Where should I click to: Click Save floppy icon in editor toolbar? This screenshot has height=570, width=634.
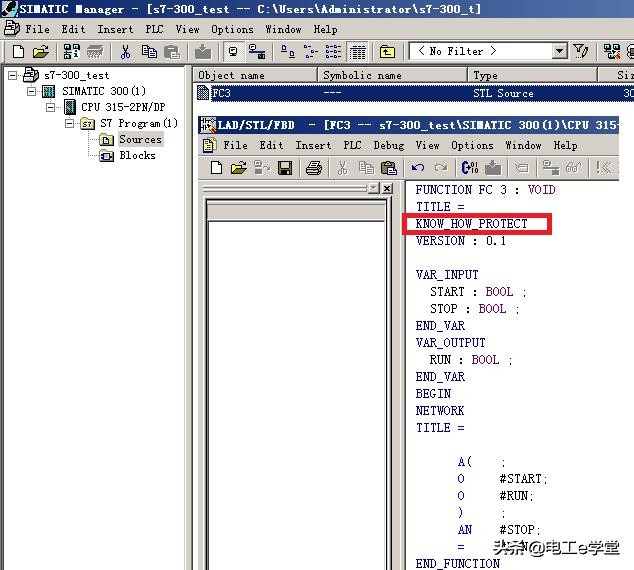[x=285, y=168]
